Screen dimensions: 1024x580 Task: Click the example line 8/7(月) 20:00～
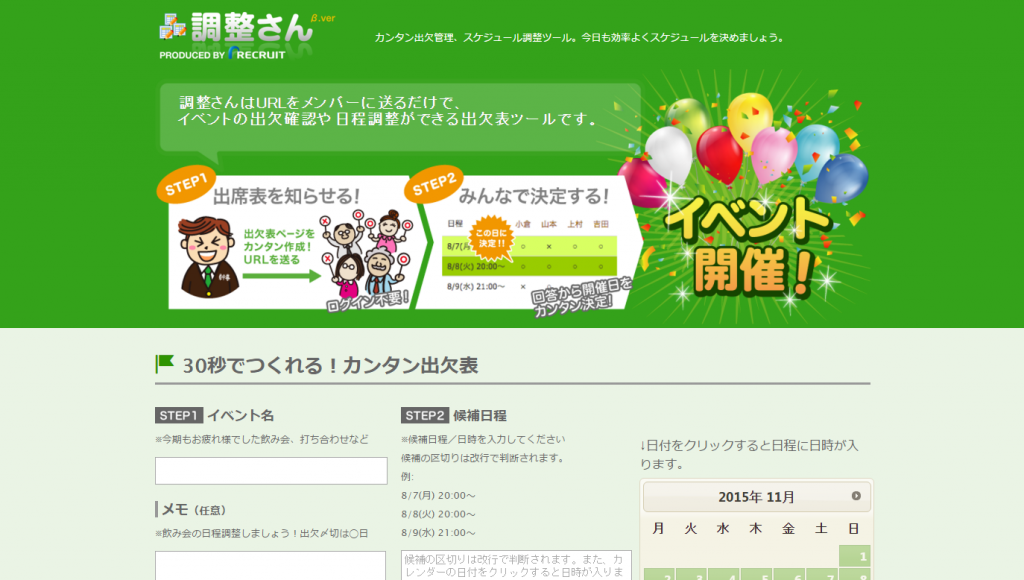tap(438, 496)
